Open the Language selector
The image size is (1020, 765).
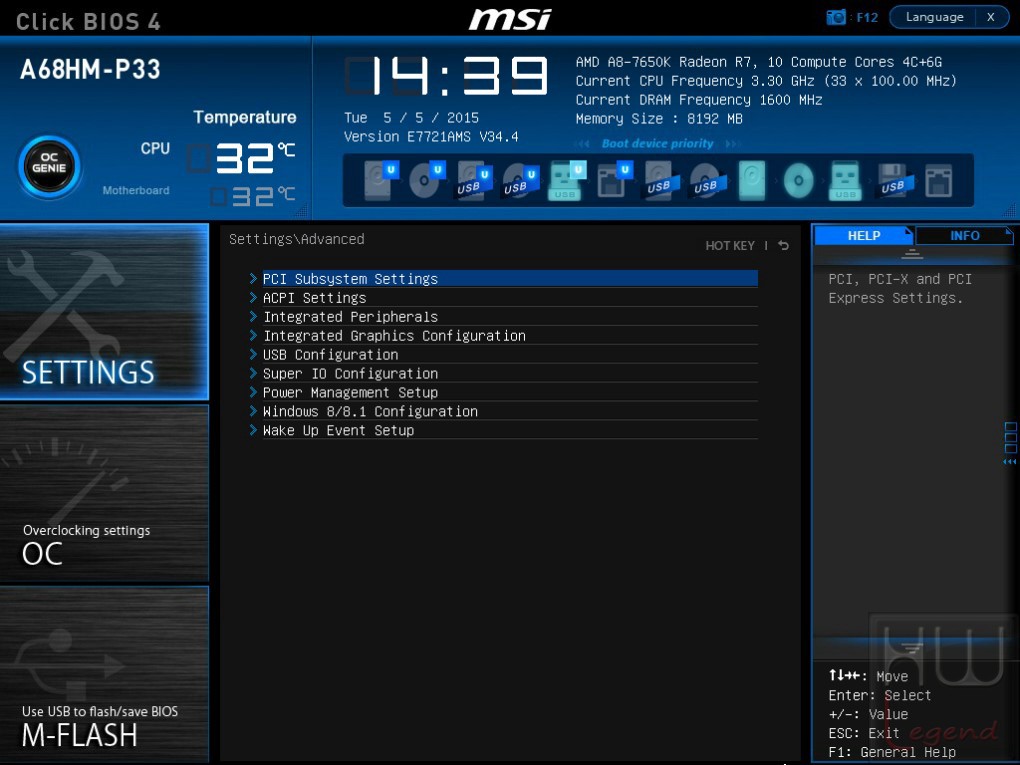click(x=934, y=18)
